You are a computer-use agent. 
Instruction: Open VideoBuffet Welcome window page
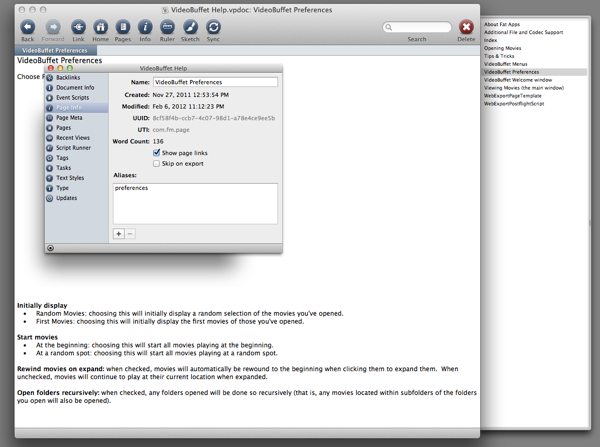coord(518,80)
